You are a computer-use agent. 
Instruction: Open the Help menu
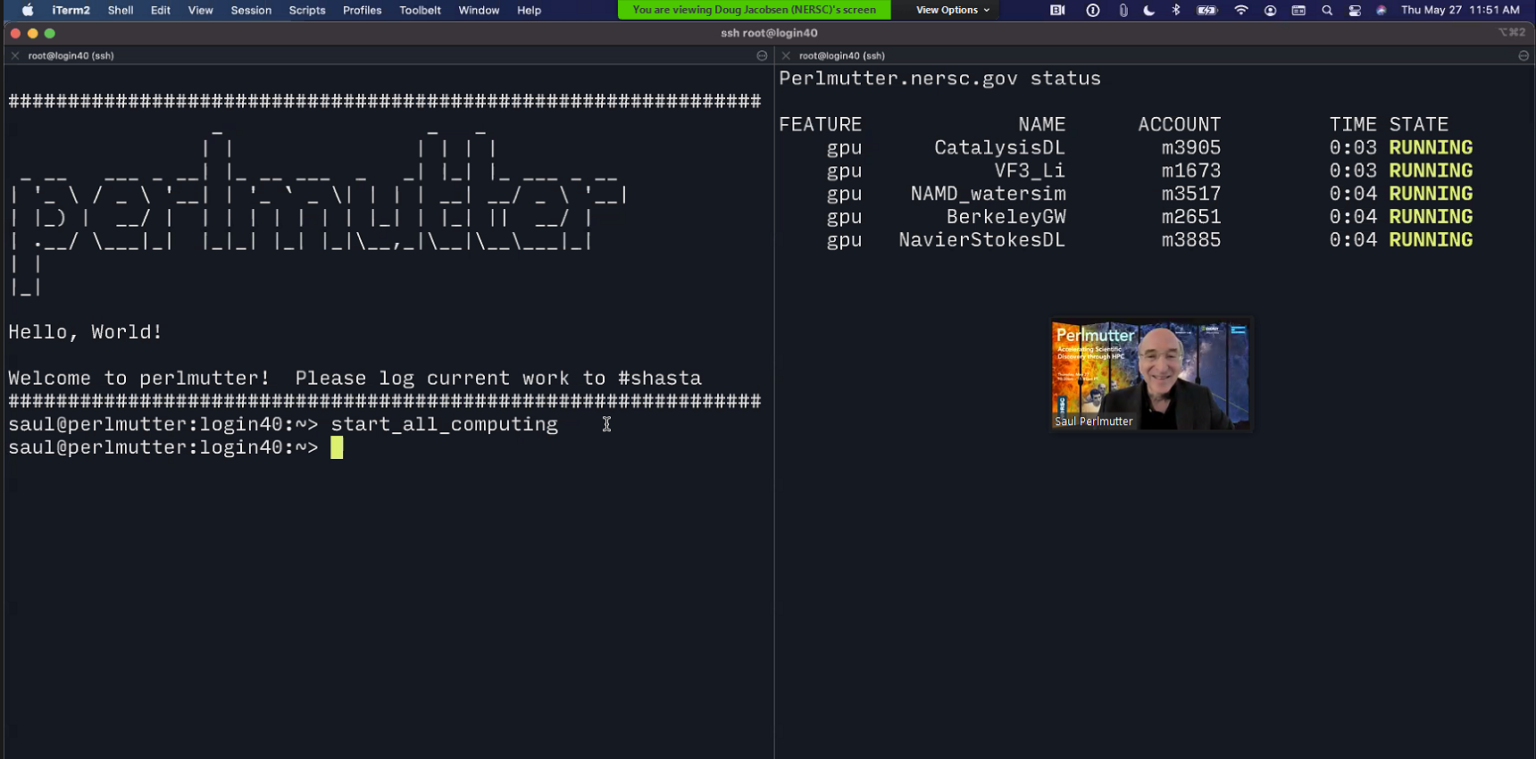pos(529,10)
